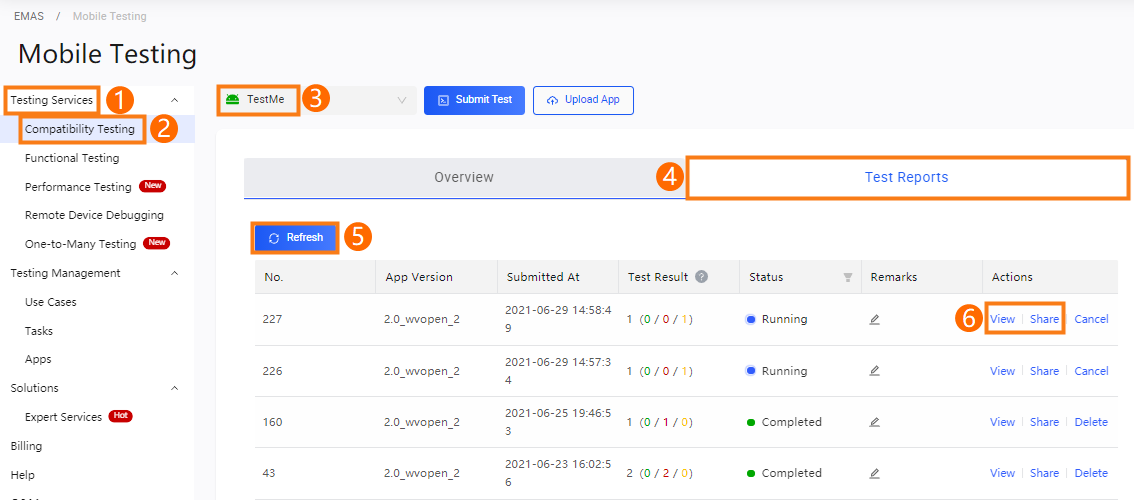This screenshot has height=500, width=1134.
Task: Open Expert Services in the sidebar
Action: click(63, 417)
